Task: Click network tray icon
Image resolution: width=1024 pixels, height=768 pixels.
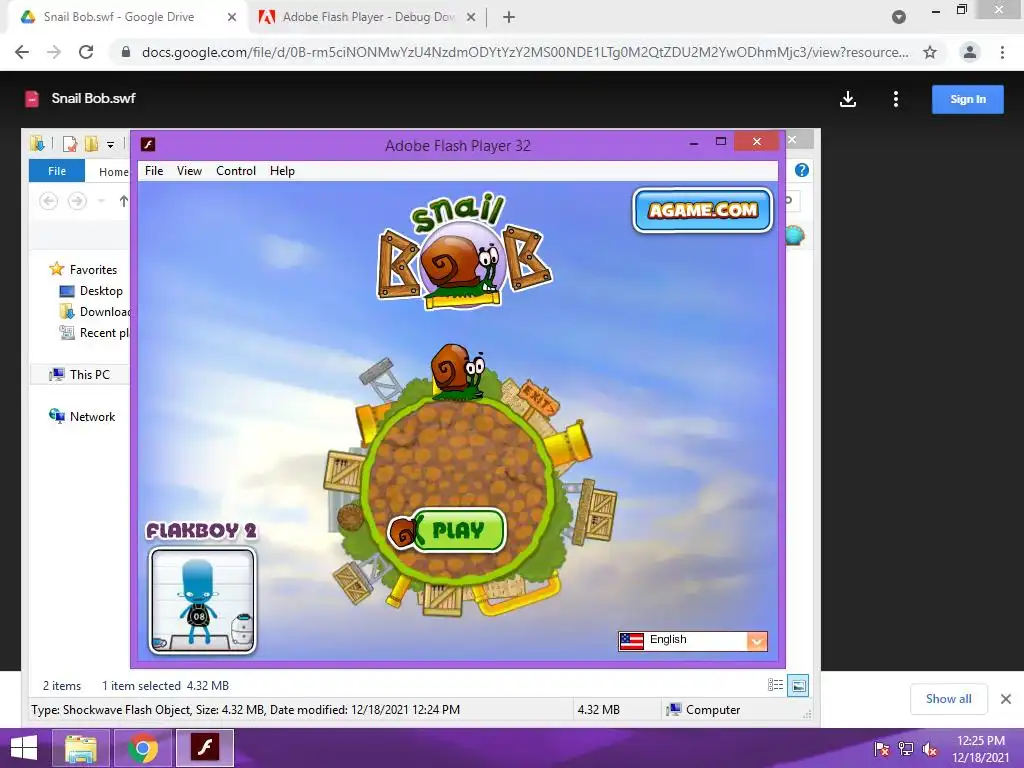Action: point(906,749)
